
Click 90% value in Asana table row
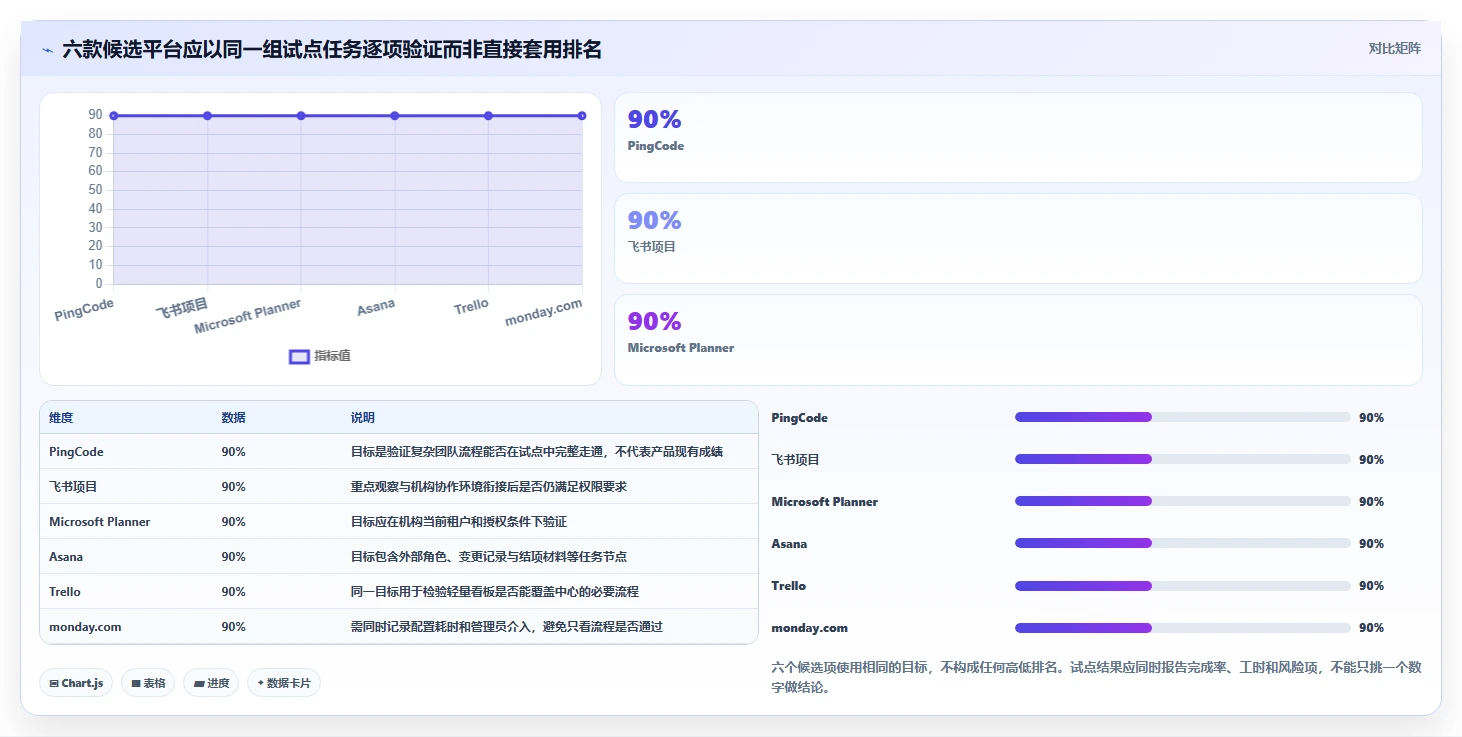(233, 557)
